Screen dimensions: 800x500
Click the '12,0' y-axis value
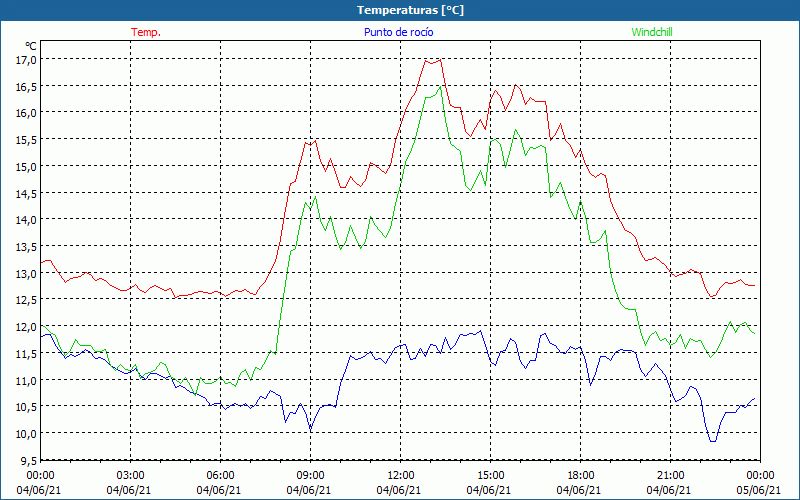click(x=27, y=327)
